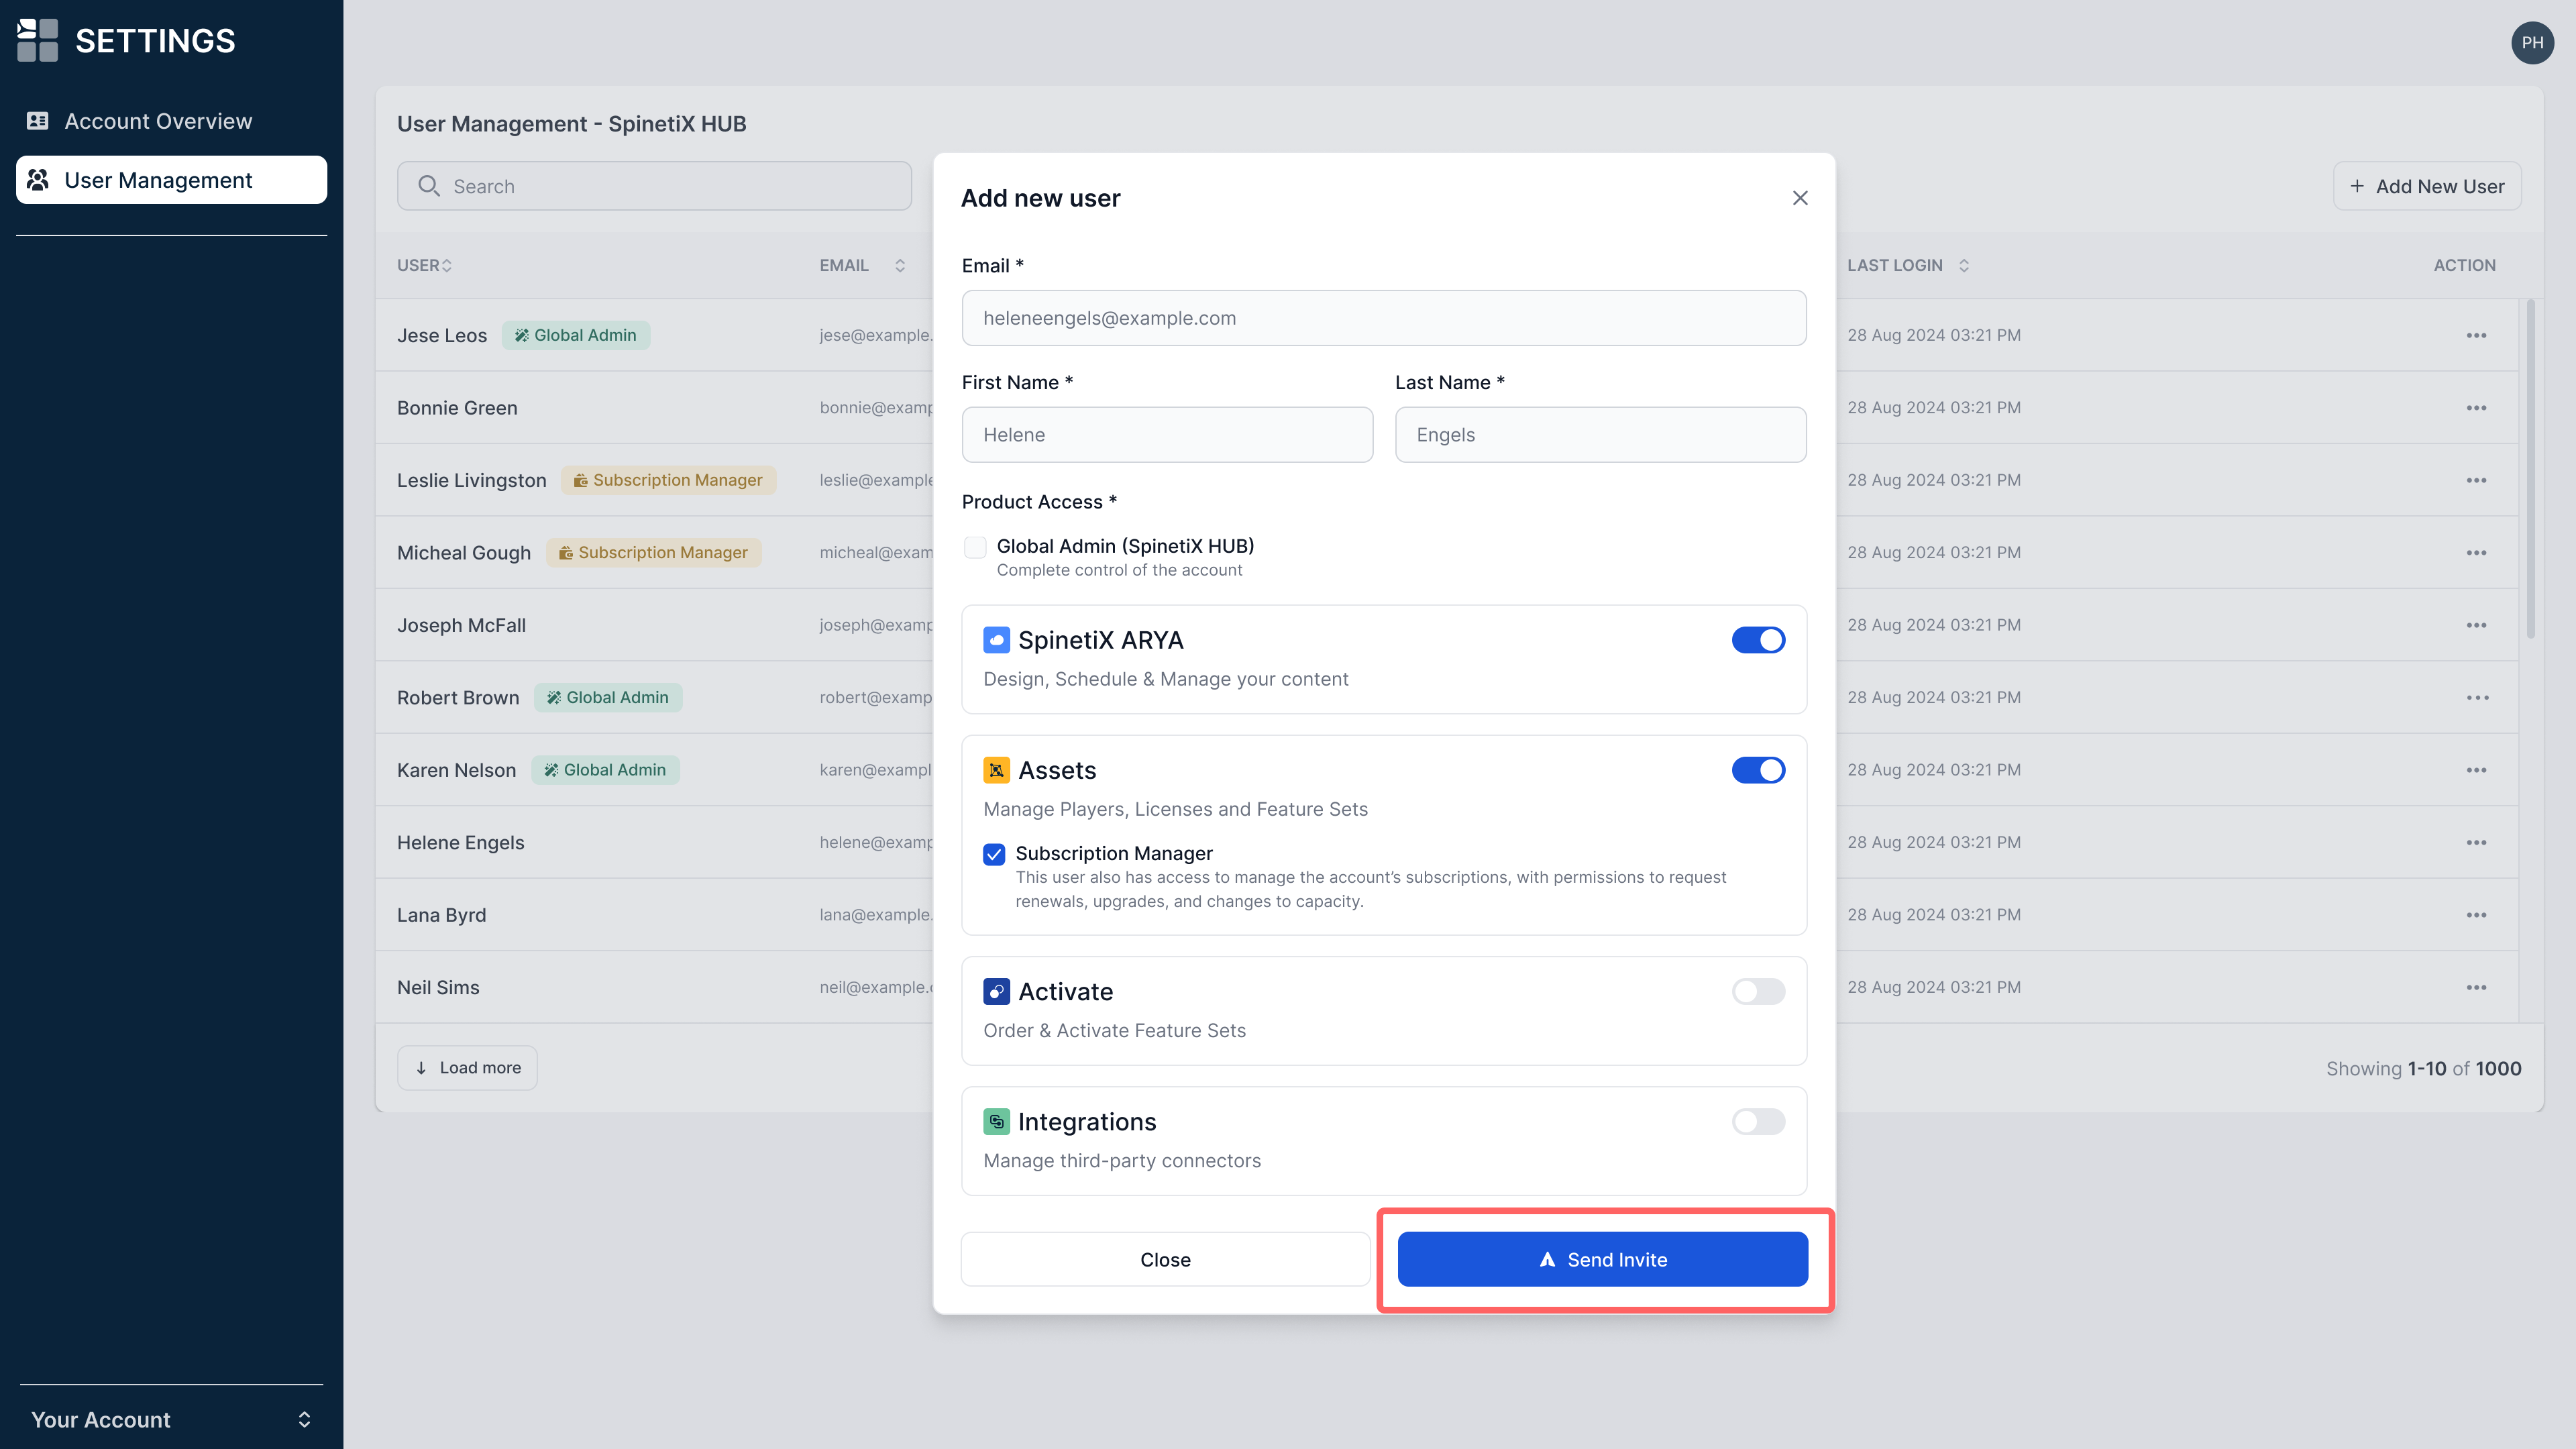Expand the Your Account selector
Image resolution: width=2576 pixels, height=1449 pixels.
pyautogui.click(x=171, y=1419)
